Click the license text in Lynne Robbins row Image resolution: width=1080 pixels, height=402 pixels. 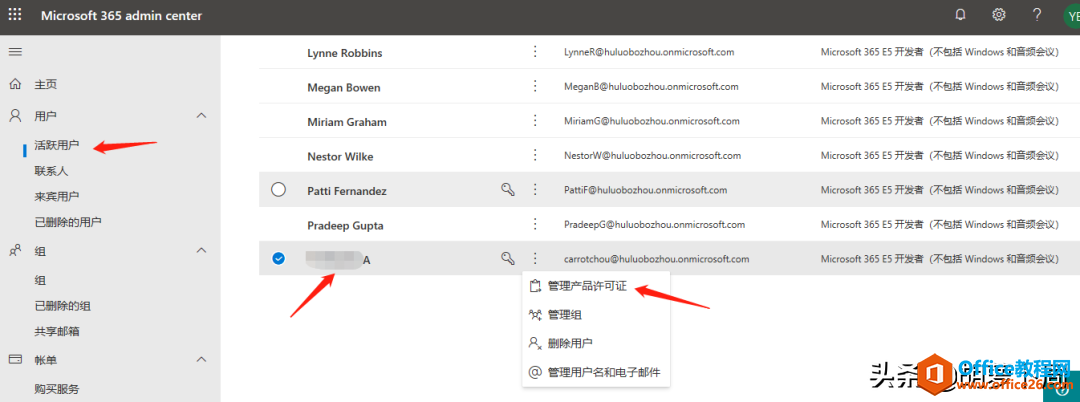939,52
